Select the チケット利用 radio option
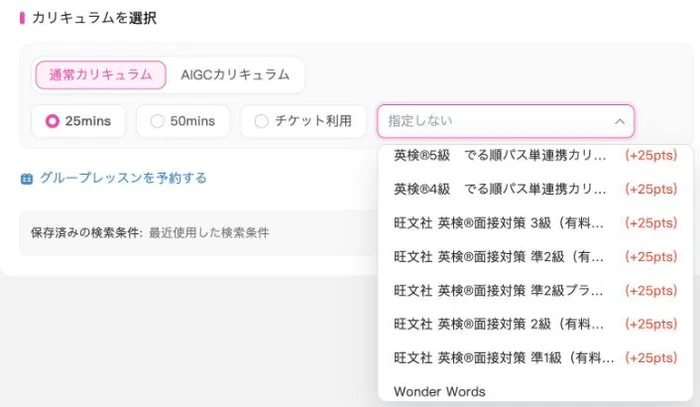The image size is (700, 407). [x=303, y=121]
